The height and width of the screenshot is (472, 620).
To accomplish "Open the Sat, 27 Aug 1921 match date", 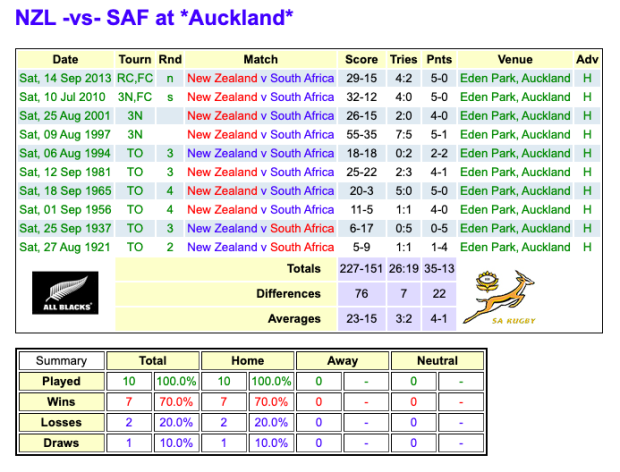I will point(64,247).
